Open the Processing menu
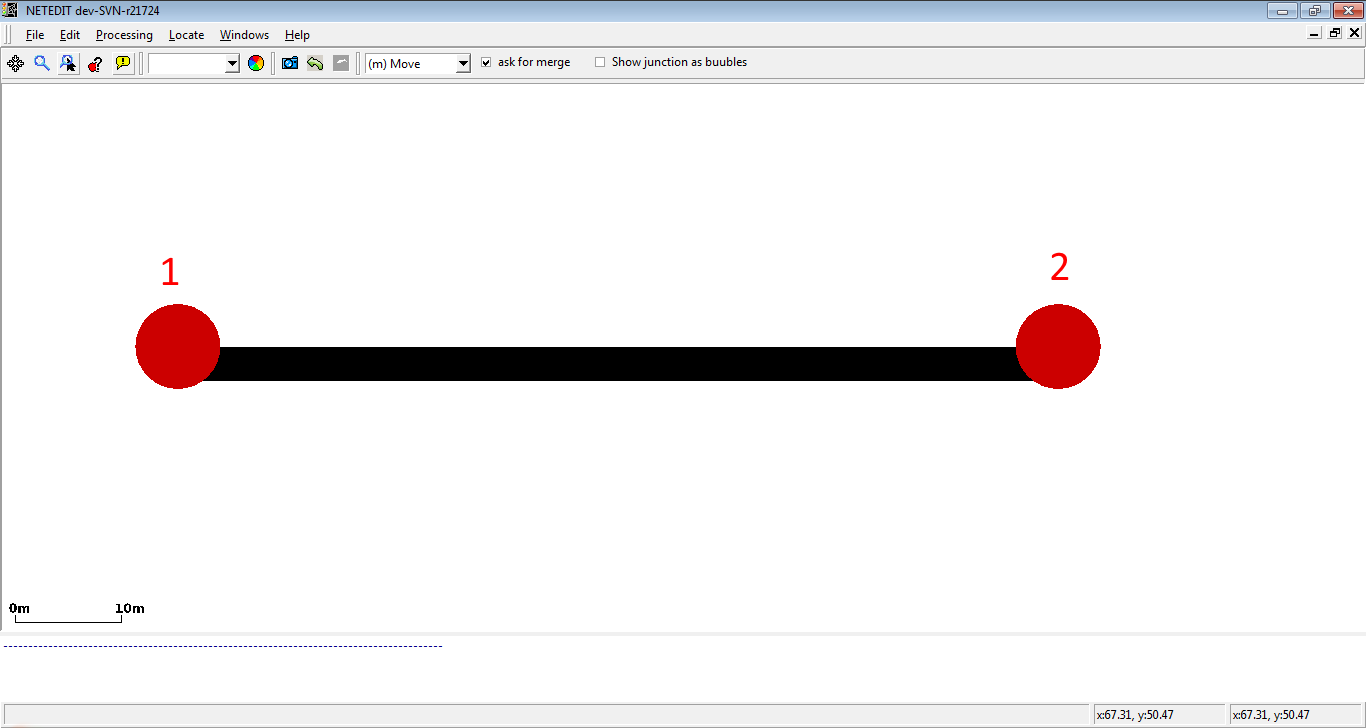This screenshot has width=1366, height=728. click(124, 35)
